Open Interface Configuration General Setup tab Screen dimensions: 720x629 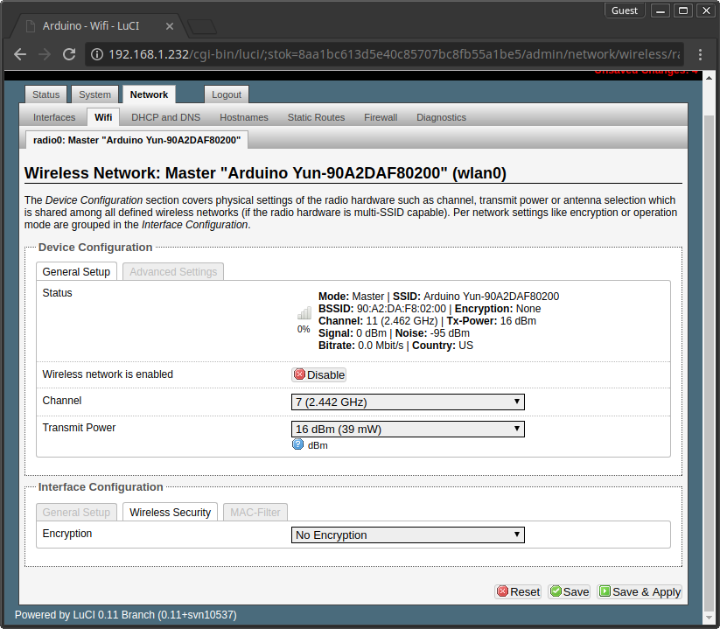(76, 512)
